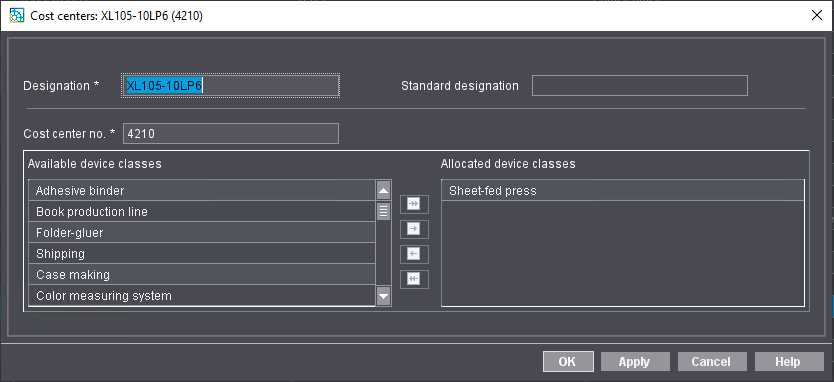The width and height of the screenshot is (834, 382).
Task: Confirm with the OK button
Action: coord(568,362)
